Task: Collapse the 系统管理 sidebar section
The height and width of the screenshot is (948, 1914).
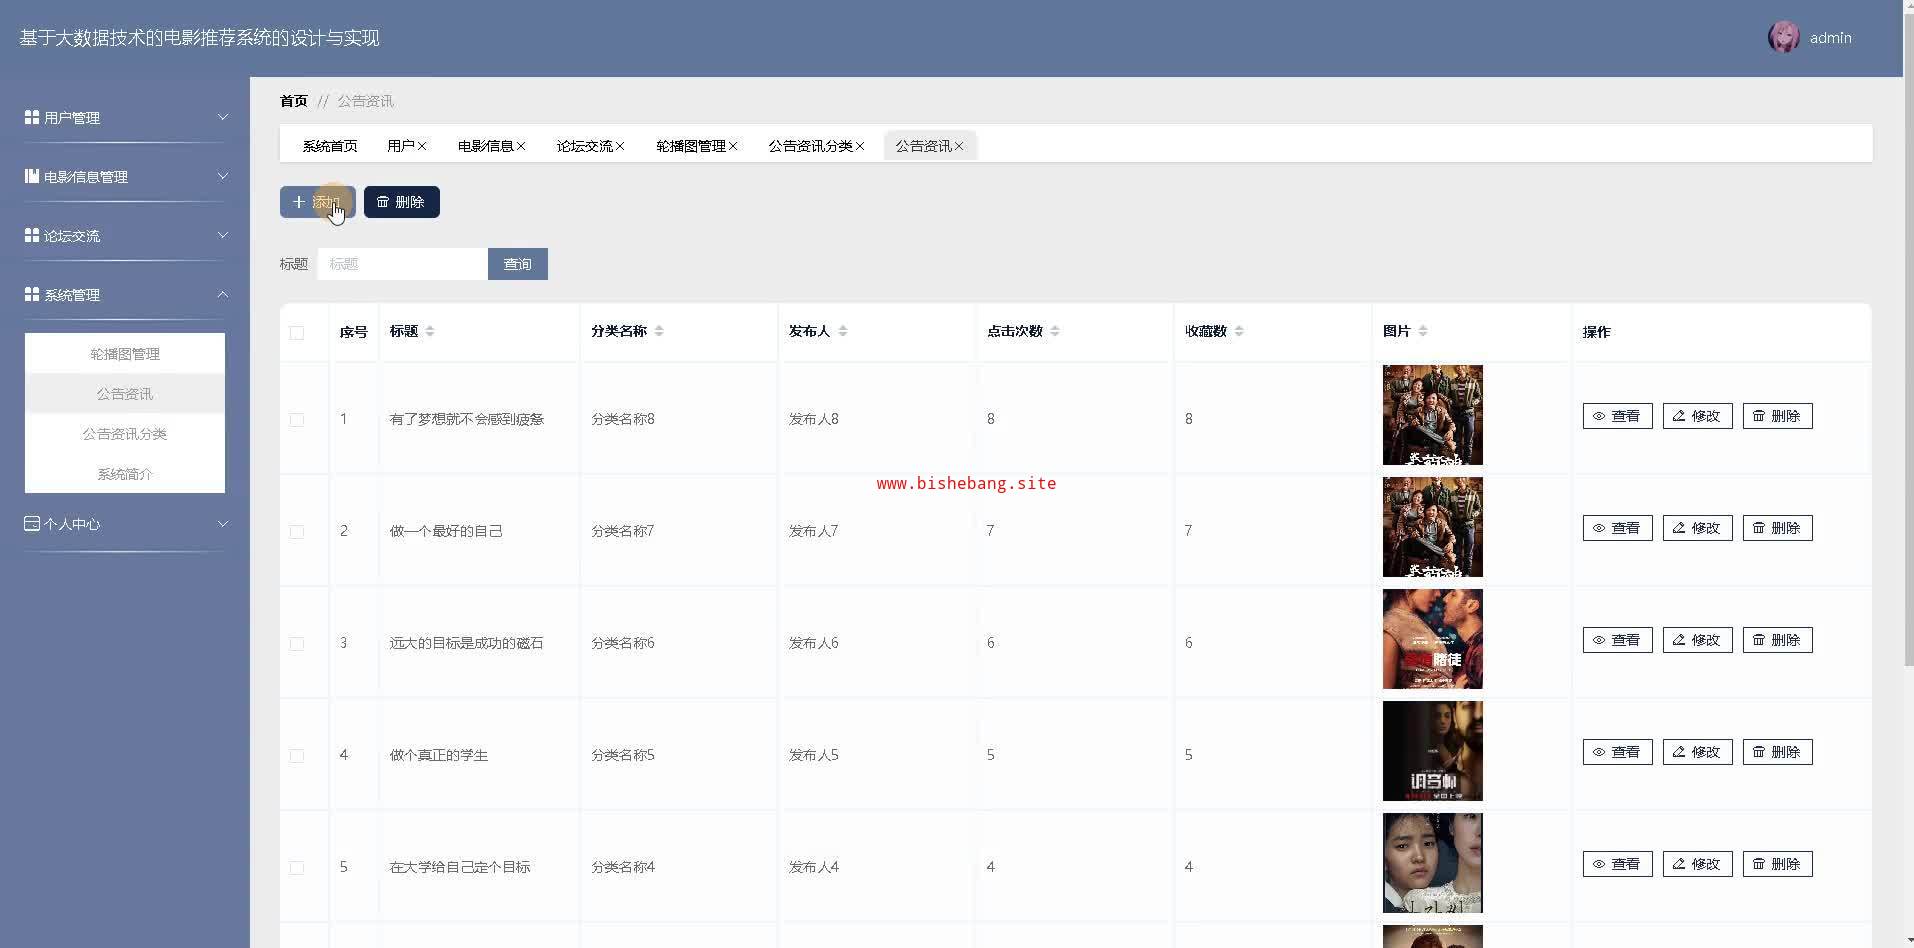Action: (222, 294)
